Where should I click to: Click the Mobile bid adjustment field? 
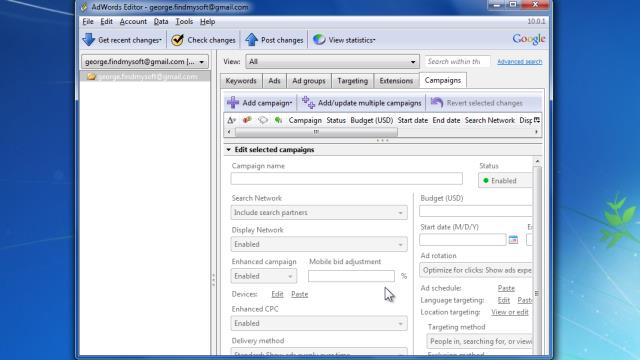351,276
